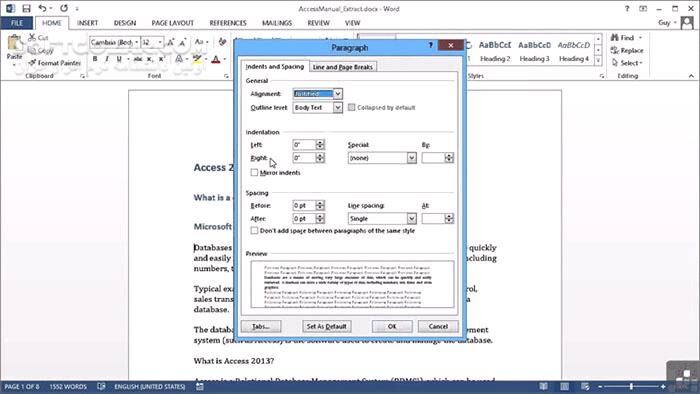Save the document from the quick access toolbar
Viewport: 700px width, 394px height.
[26, 8]
